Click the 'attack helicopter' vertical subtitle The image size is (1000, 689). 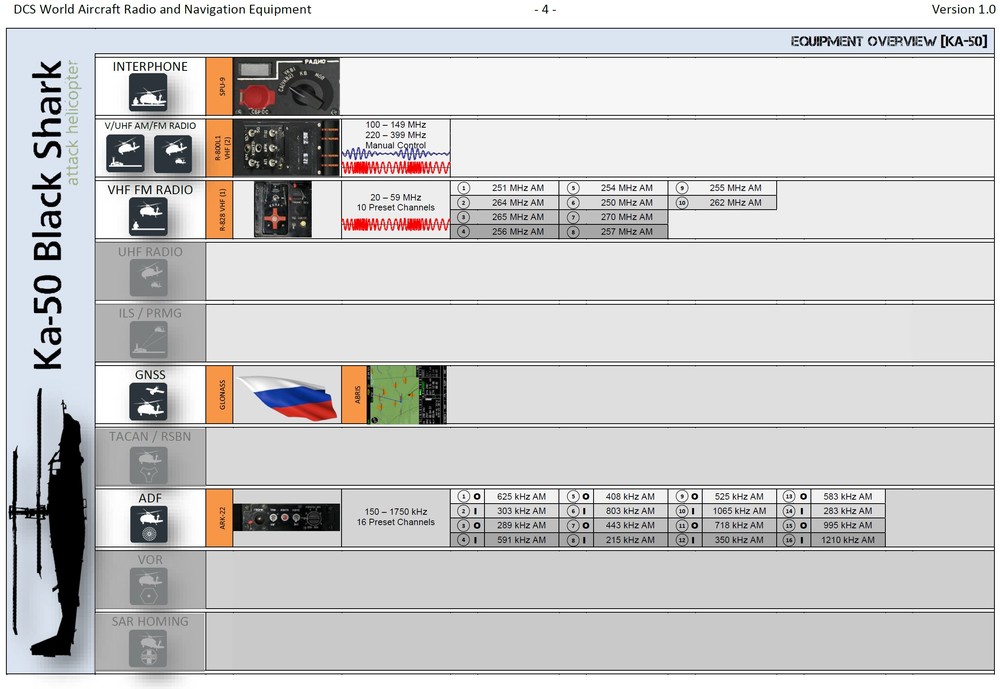pyautogui.click(x=73, y=123)
